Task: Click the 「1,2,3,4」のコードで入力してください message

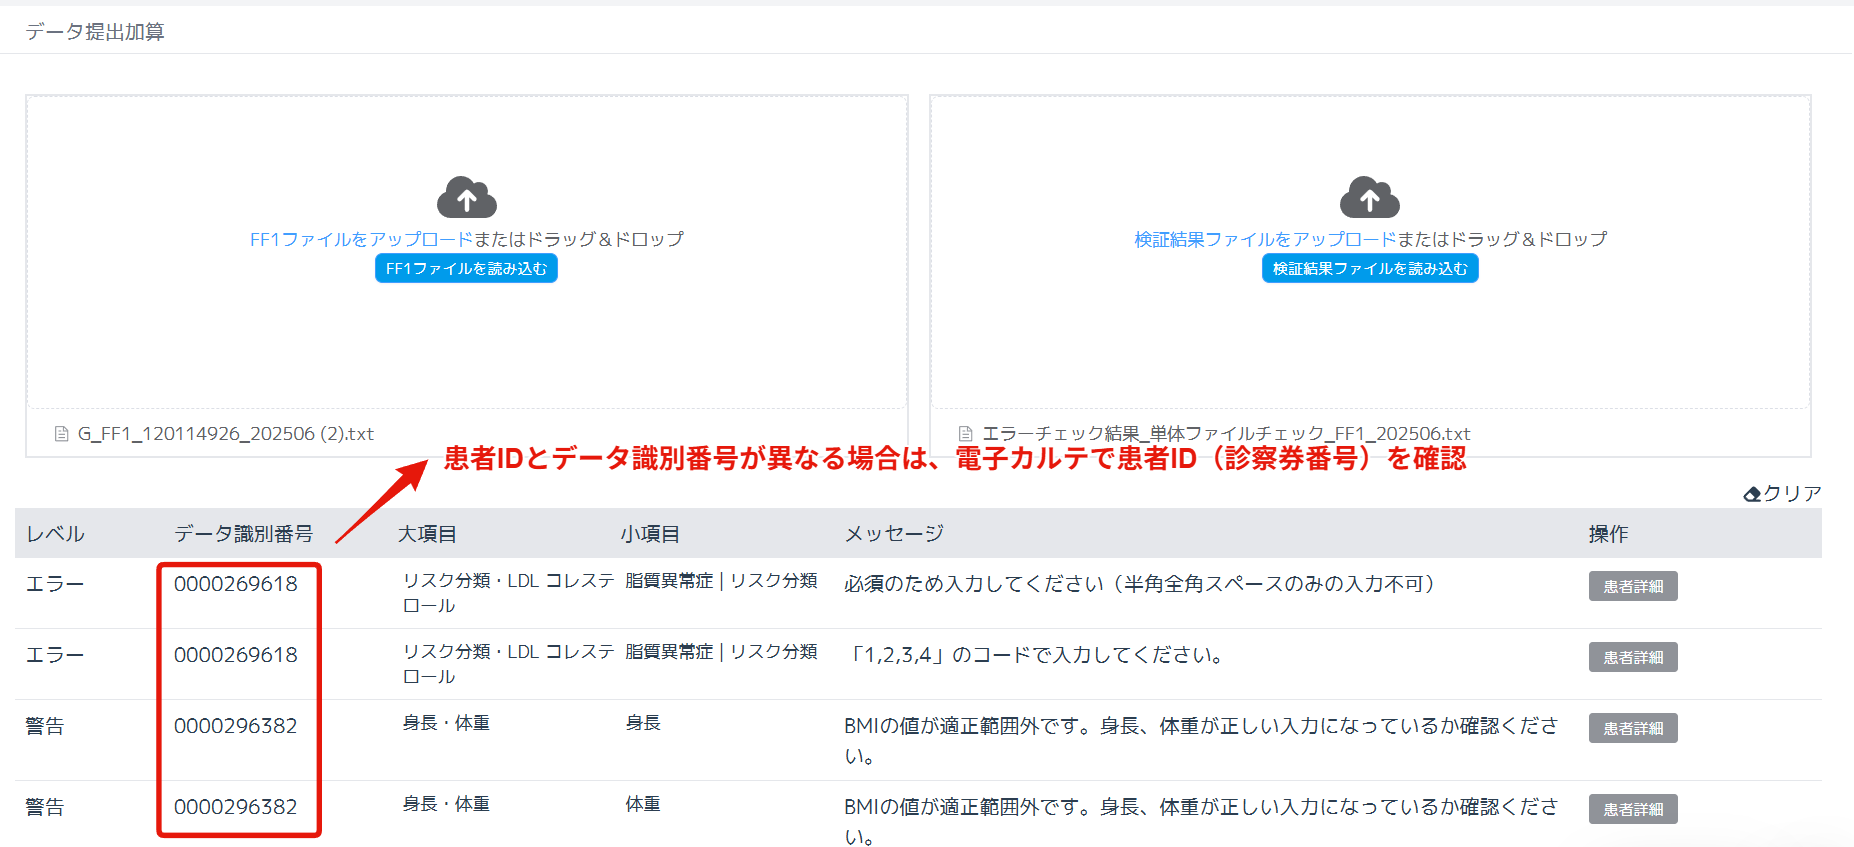Action: click(x=1036, y=655)
